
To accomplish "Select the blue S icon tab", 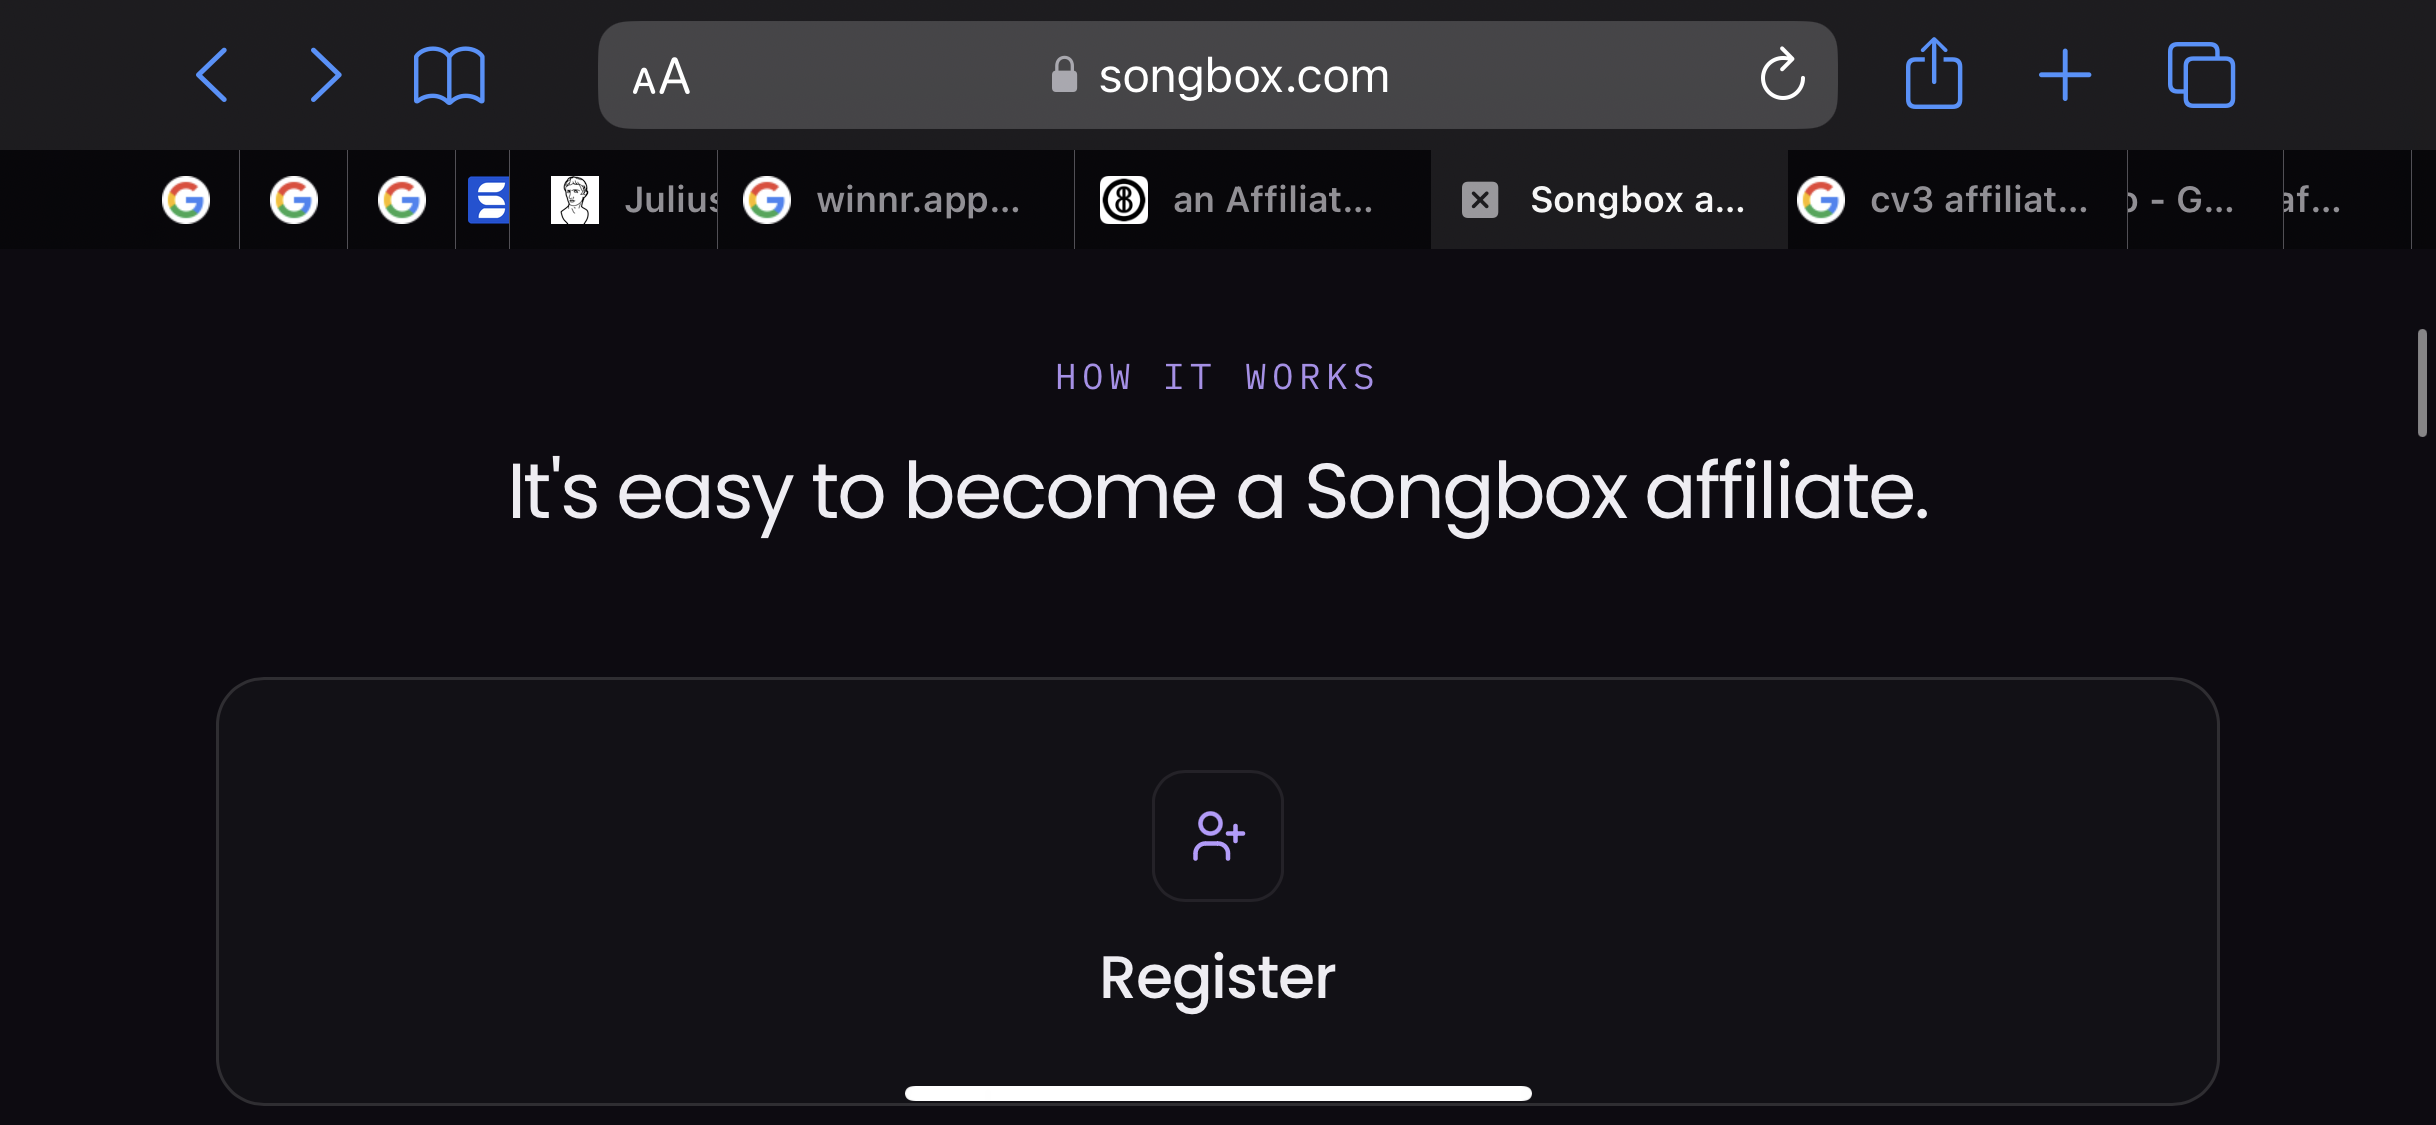I will (488, 200).
